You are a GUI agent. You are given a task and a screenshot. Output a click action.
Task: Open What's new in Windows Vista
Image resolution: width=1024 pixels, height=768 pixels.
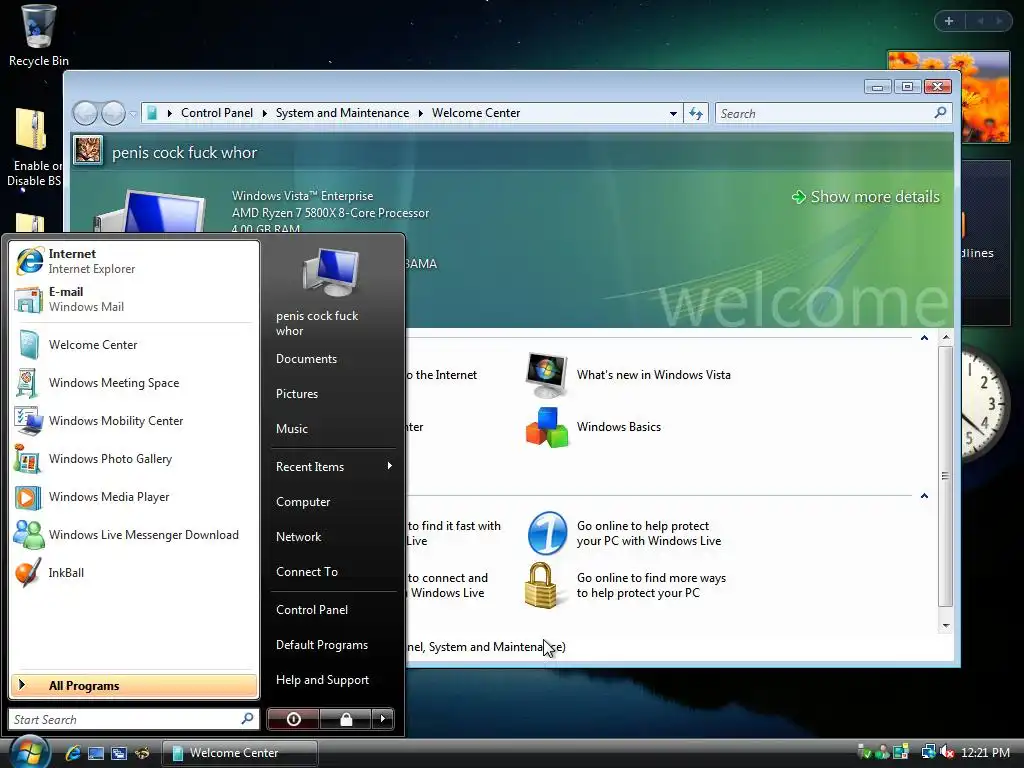pyautogui.click(x=628, y=375)
